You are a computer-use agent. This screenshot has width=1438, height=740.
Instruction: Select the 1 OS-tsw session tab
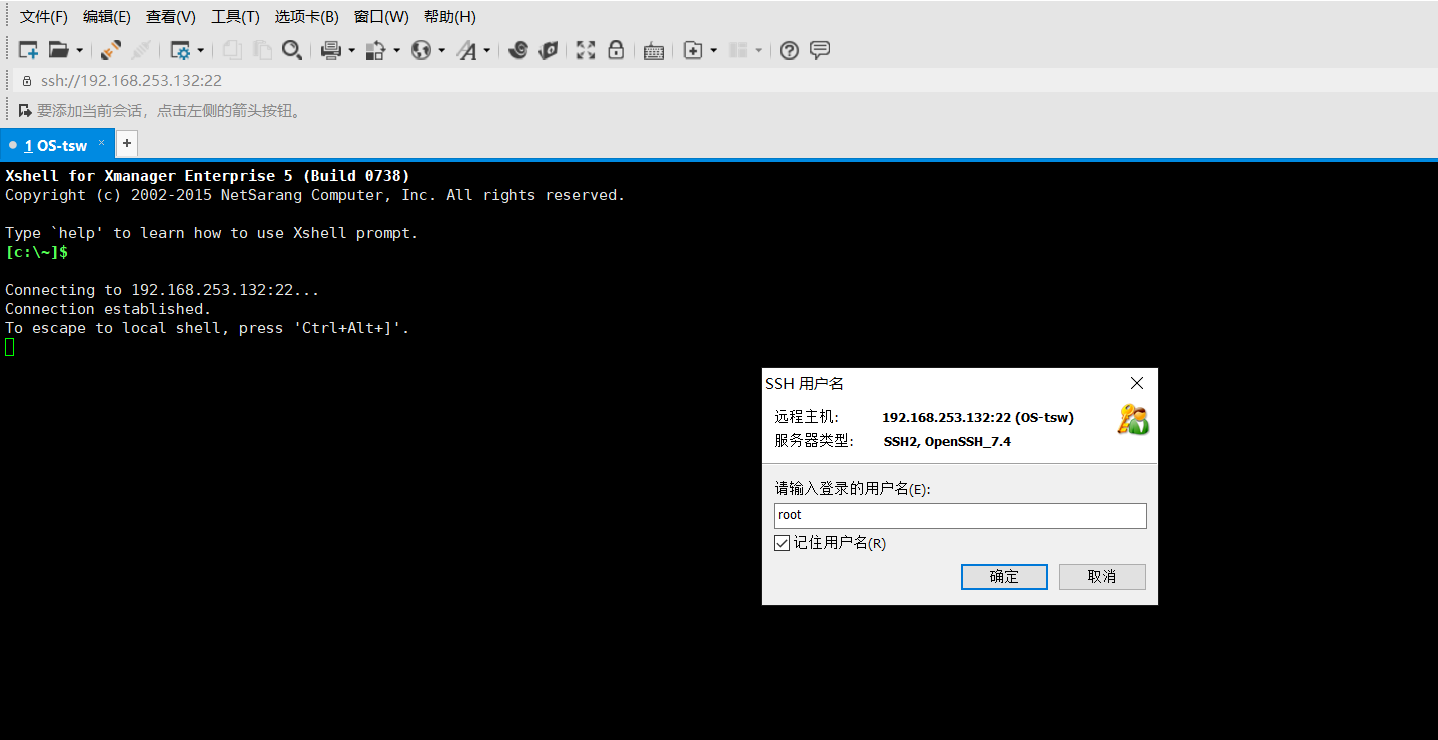point(56,145)
